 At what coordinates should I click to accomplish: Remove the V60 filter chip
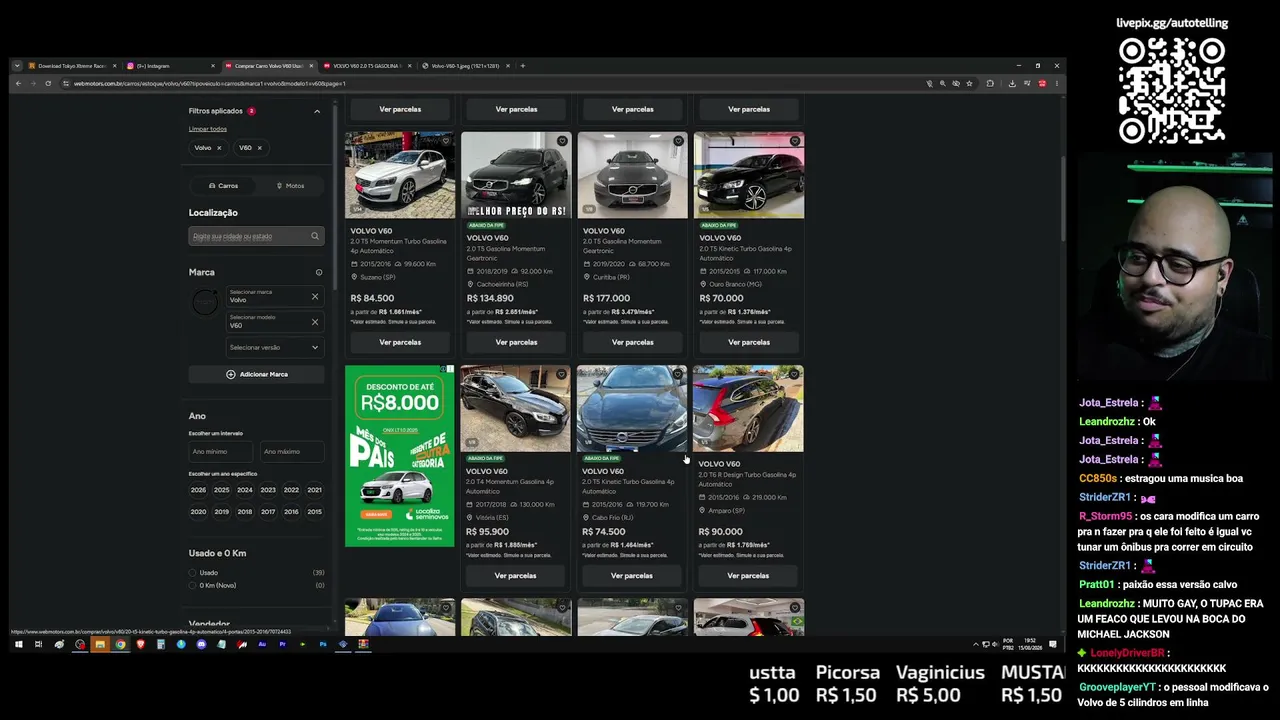tap(259, 148)
